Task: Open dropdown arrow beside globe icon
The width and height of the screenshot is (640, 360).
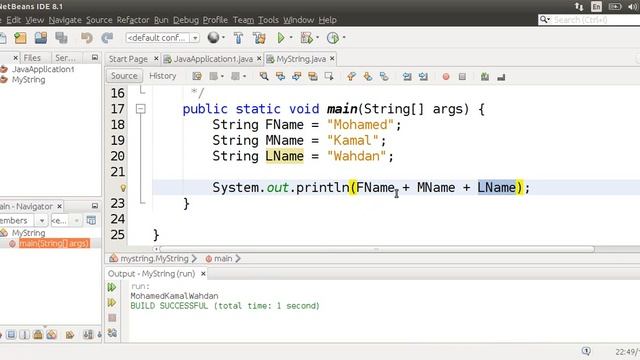Action: (223, 38)
